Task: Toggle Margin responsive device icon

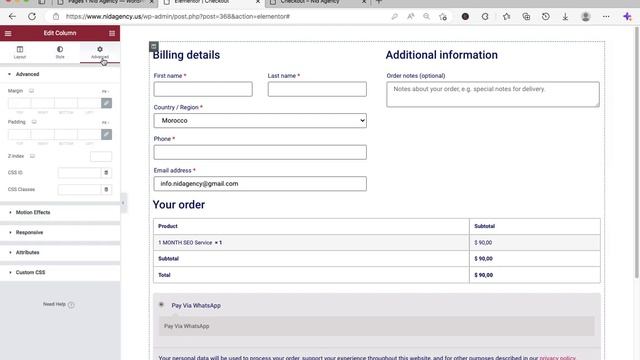Action: click(31, 91)
